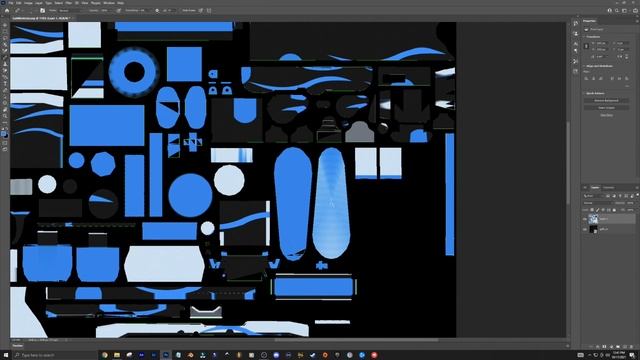640x360 pixels.
Task: Toggle layer filtering on/off switch
Action: click(x=637, y=196)
